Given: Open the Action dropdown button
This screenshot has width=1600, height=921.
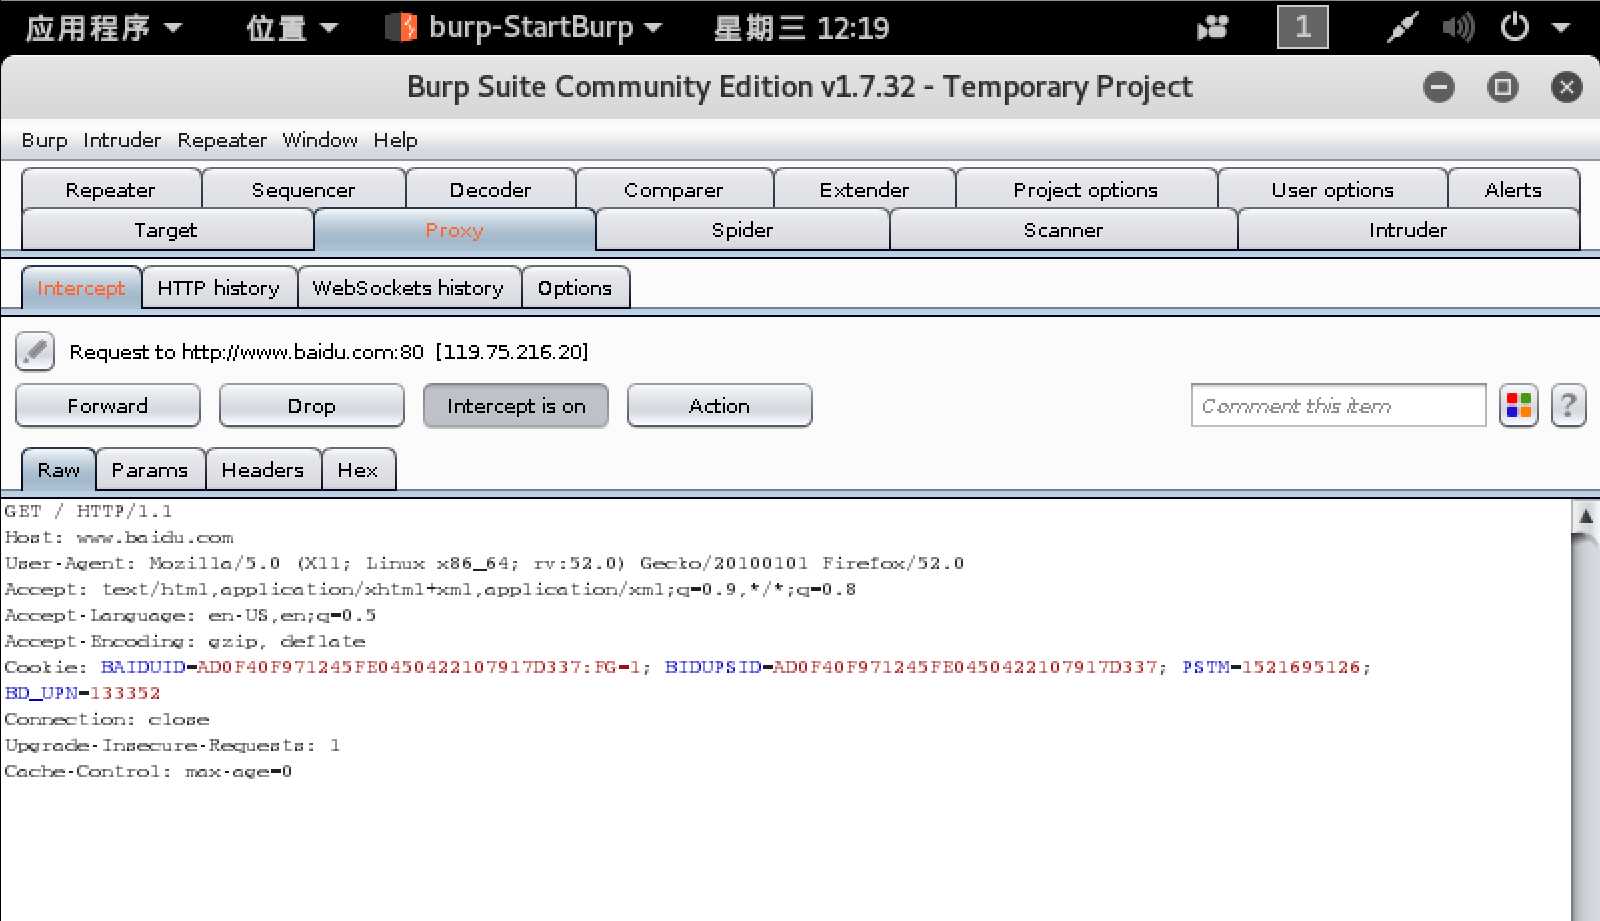Looking at the screenshot, I should click(x=719, y=406).
